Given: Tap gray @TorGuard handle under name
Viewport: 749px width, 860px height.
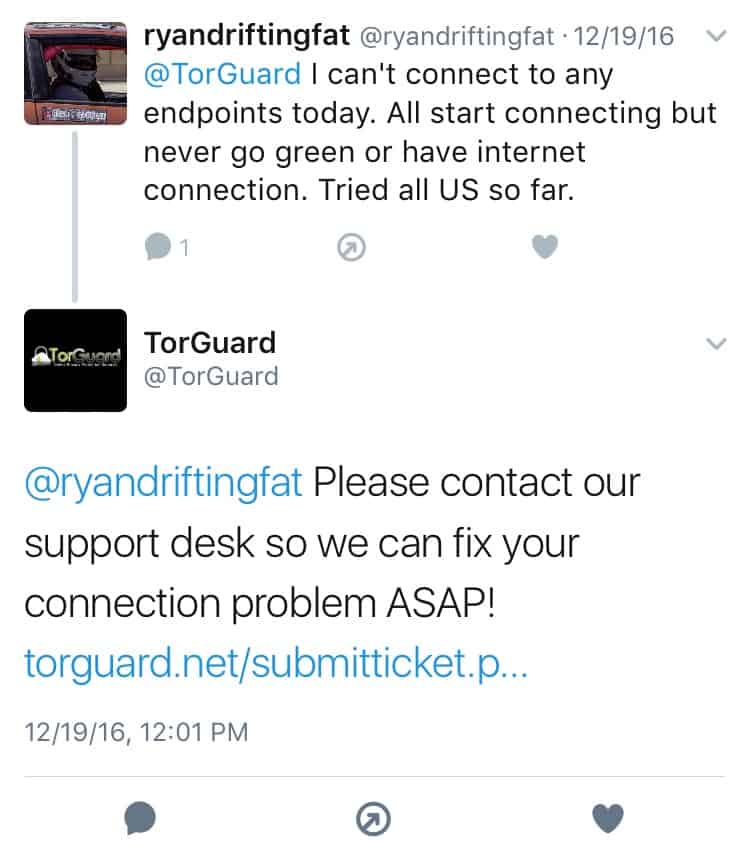Looking at the screenshot, I should click(x=211, y=377).
